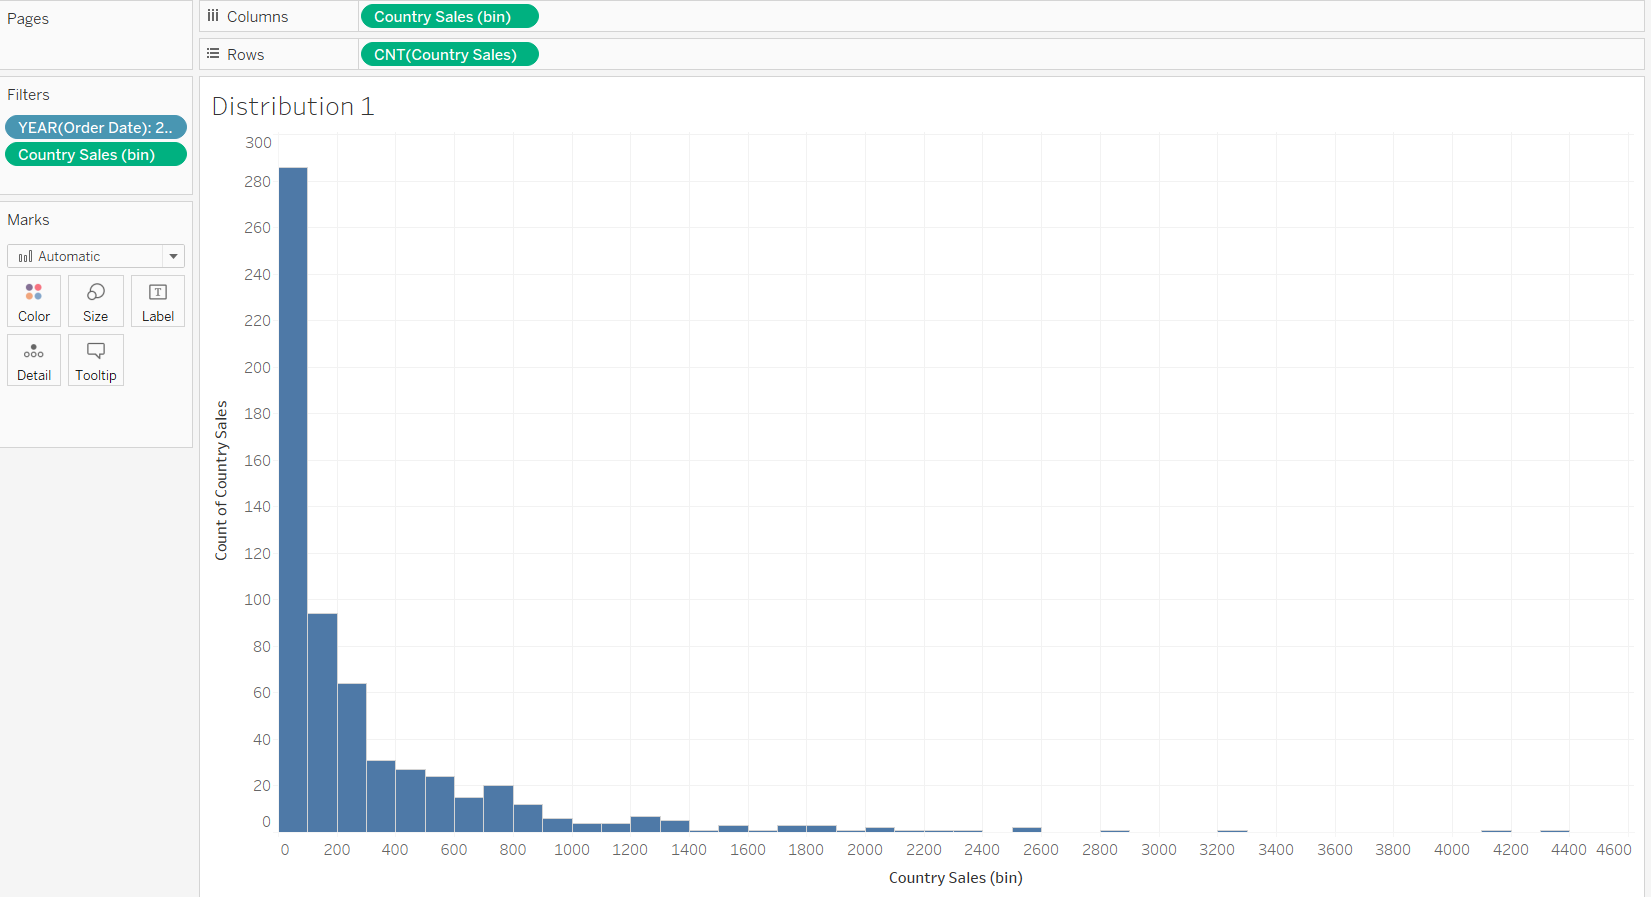Click the Rows shelf icon

(213, 54)
